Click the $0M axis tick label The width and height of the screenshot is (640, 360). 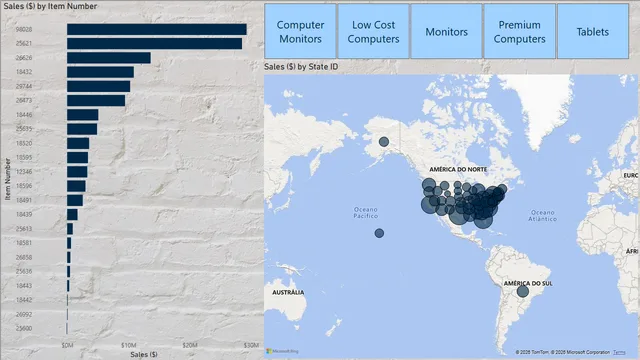67,345
